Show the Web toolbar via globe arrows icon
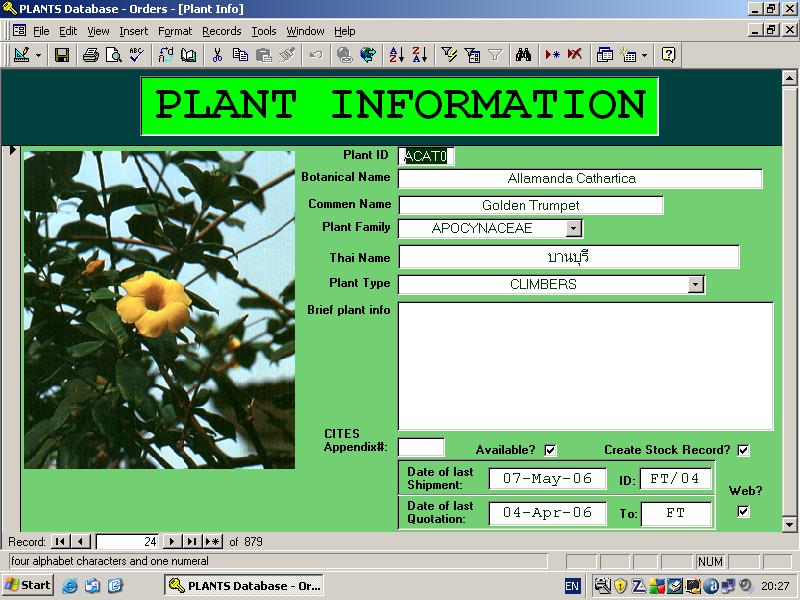The height and width of the screenshot is (600, 800). [x=368, y=55]
